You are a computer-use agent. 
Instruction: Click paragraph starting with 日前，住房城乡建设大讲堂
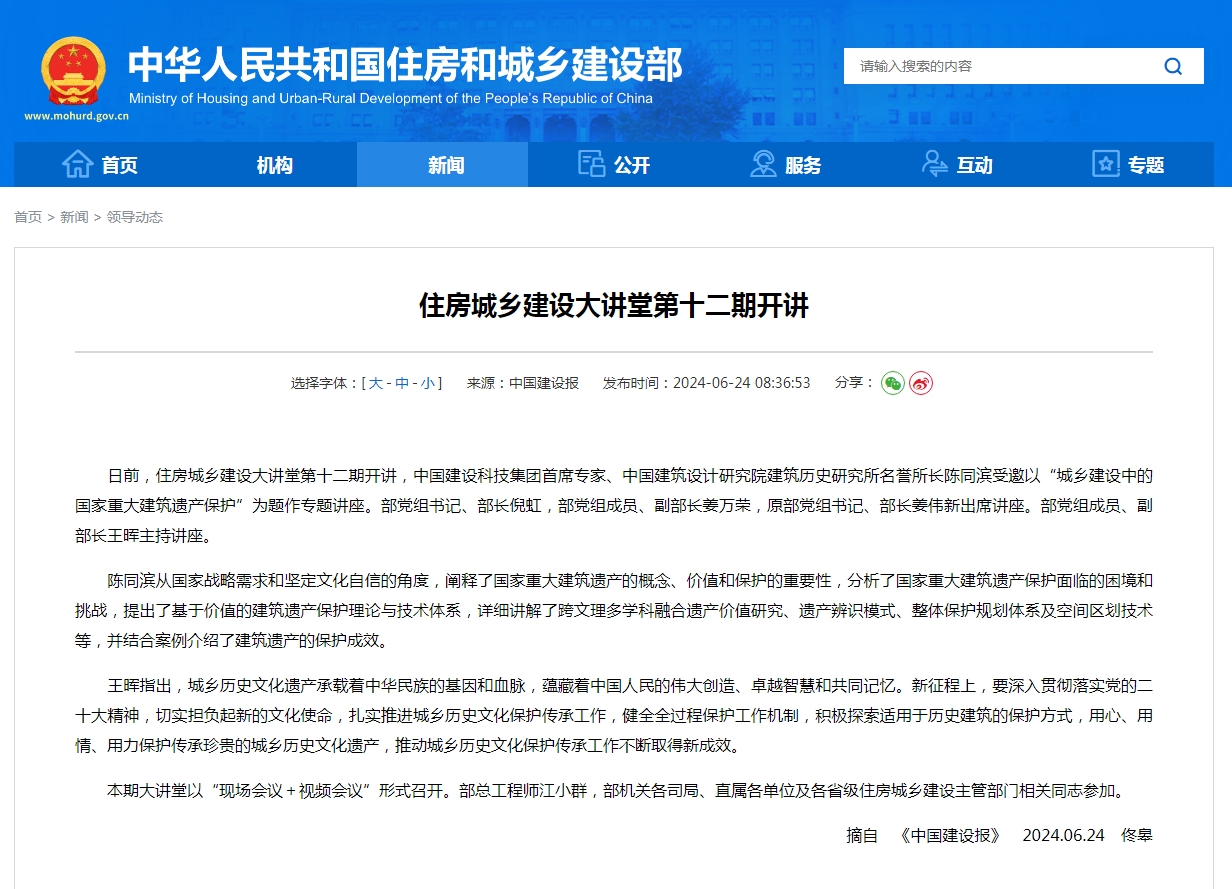click(614, 505)
